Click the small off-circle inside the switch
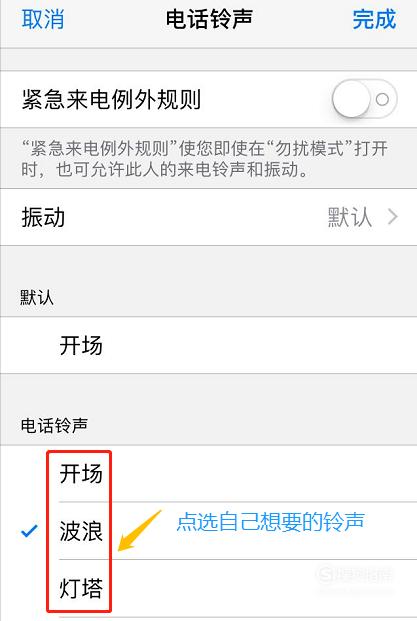 (x=382, y=99)
